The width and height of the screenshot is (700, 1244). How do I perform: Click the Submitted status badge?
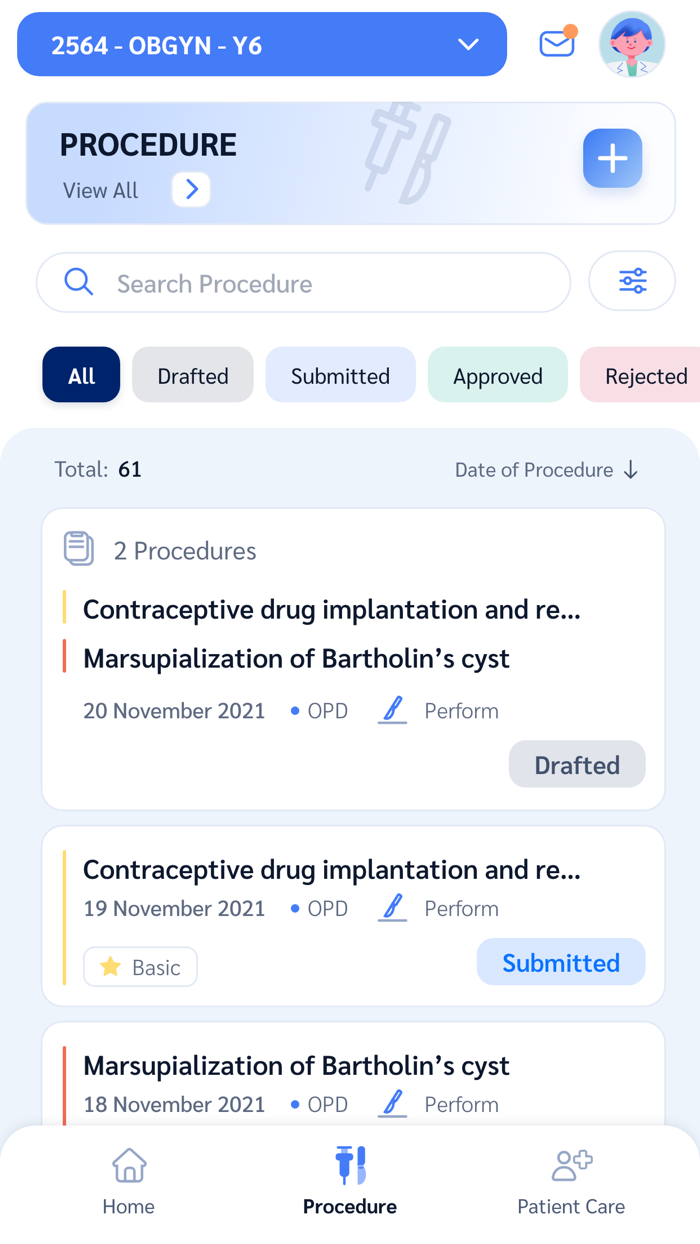tap(560, 962)
